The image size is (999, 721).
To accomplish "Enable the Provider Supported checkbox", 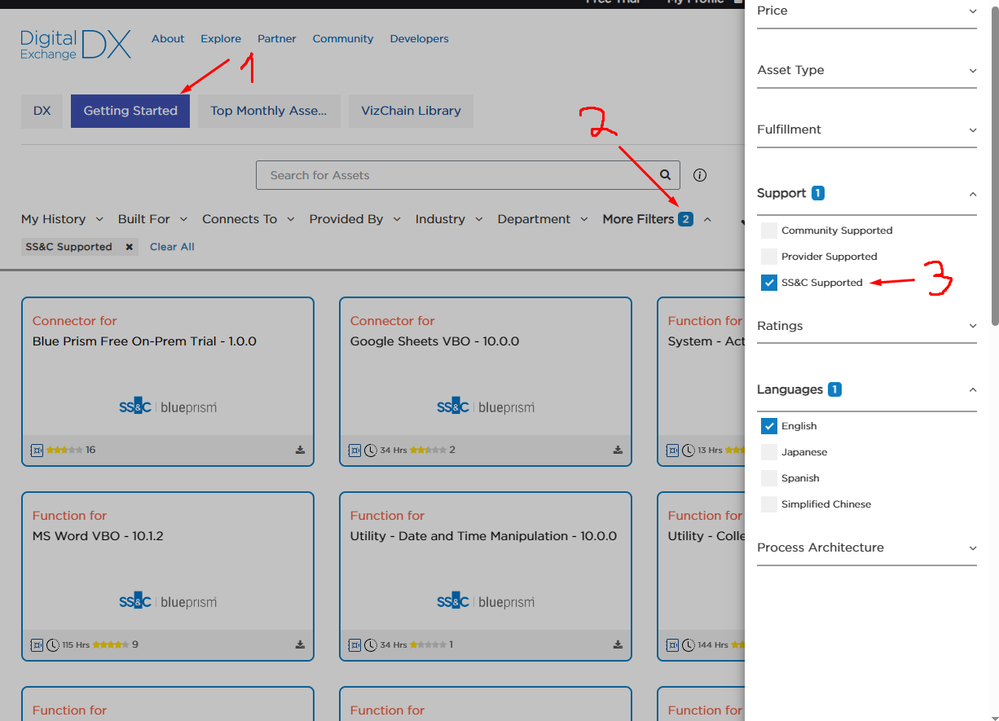I will click(769, 257).
